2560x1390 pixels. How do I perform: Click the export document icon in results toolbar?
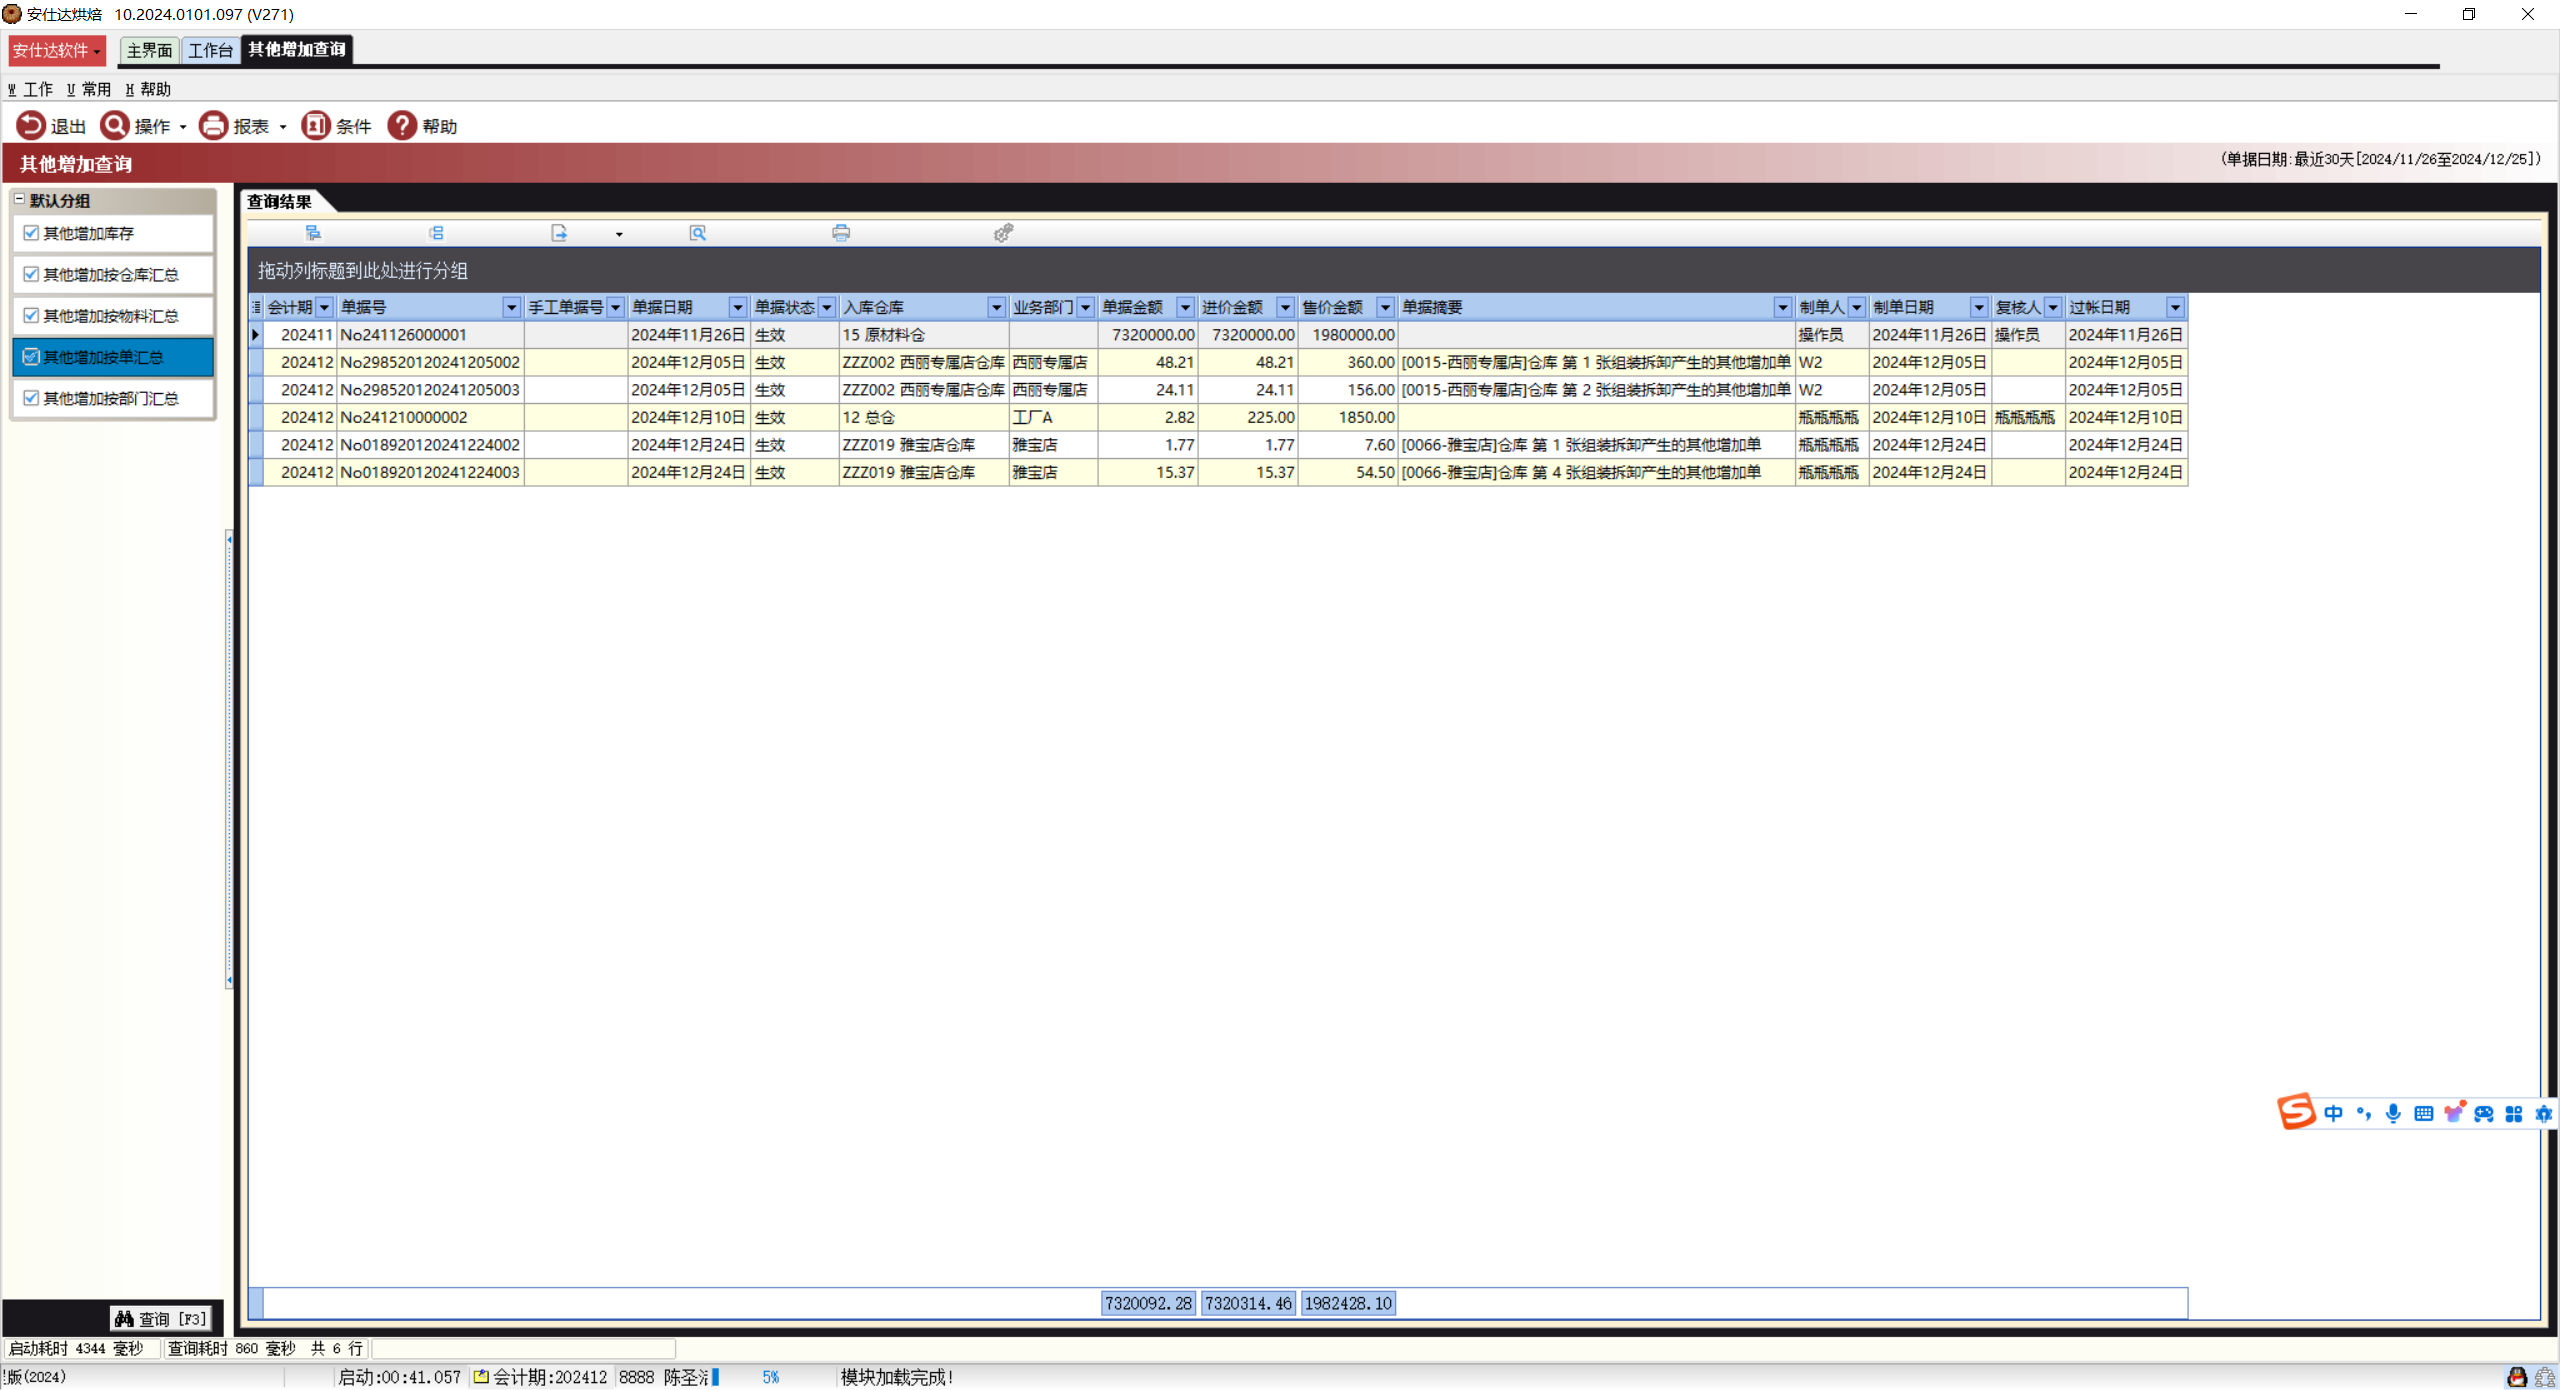[x=559, y=233]
